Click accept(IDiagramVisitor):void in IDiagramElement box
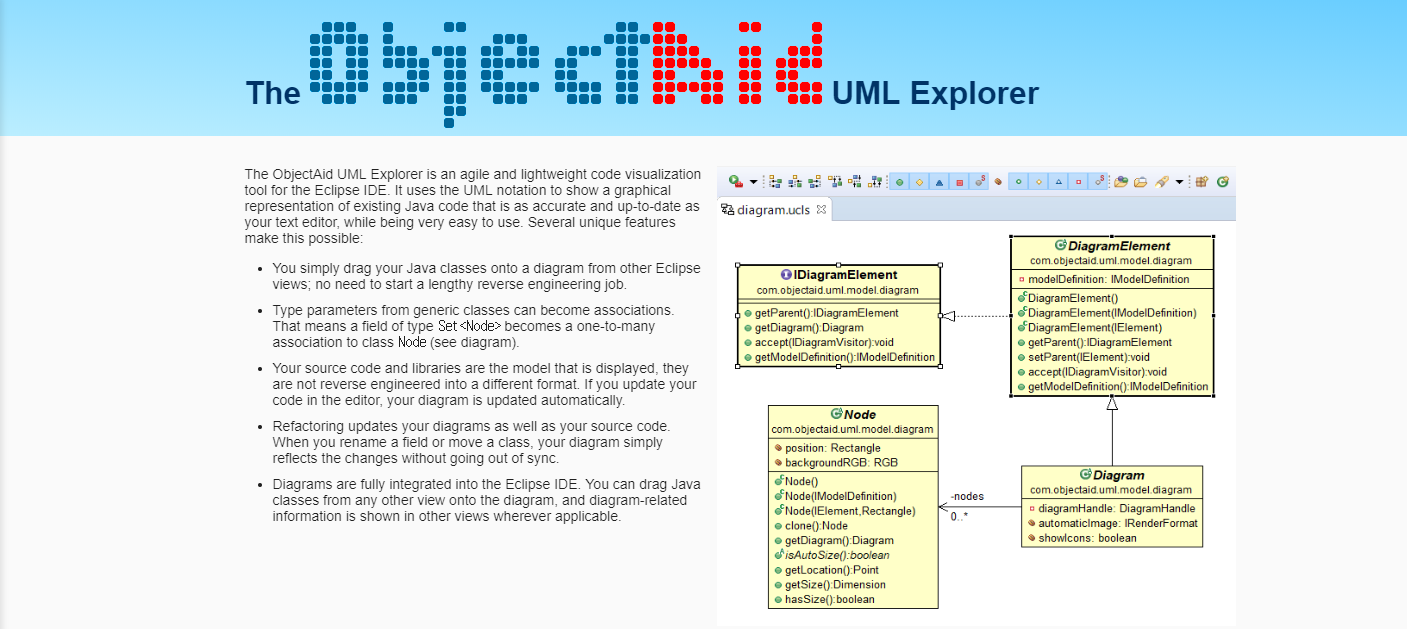Screen dimensions: 1407x629 point(825,342)
